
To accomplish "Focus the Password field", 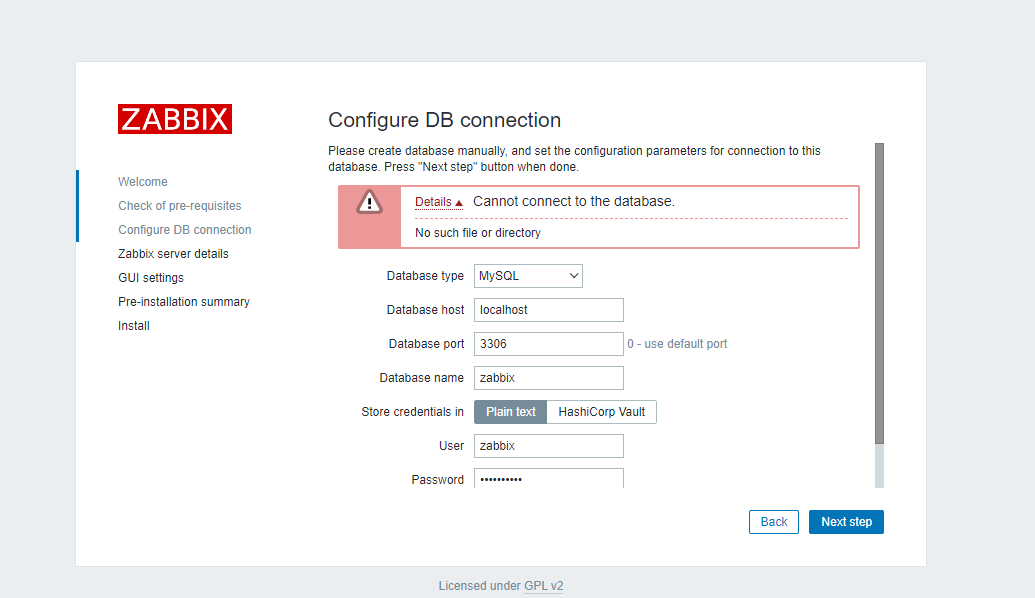I will (x=548, y=479).
